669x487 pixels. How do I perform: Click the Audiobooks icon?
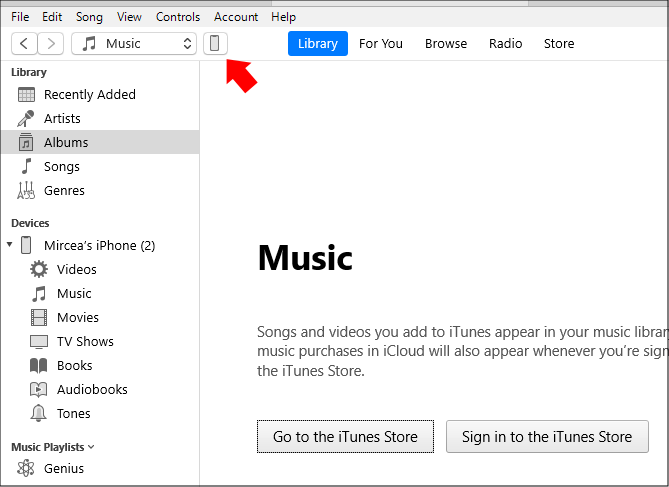tap(38, 390)
